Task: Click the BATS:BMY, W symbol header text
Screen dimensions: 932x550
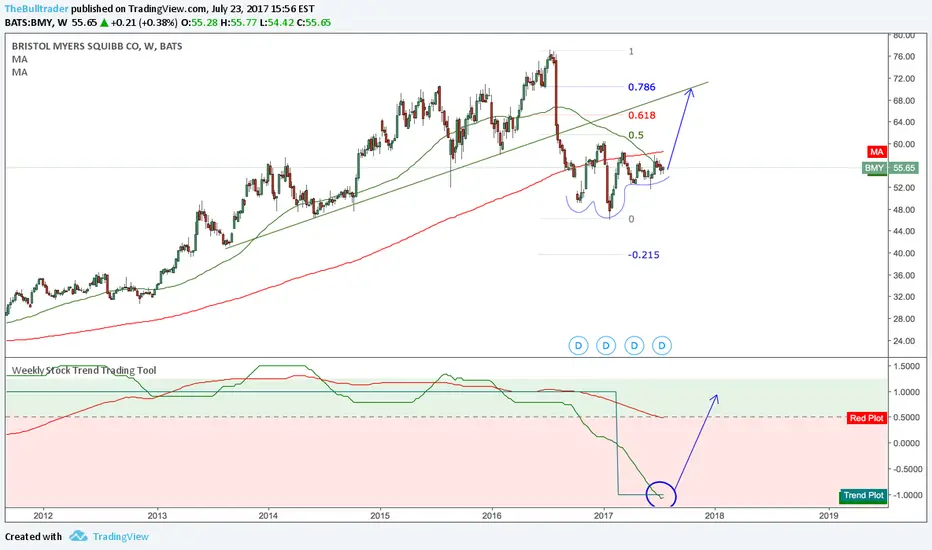Action: pyautogui.click(x=36, y=23)
